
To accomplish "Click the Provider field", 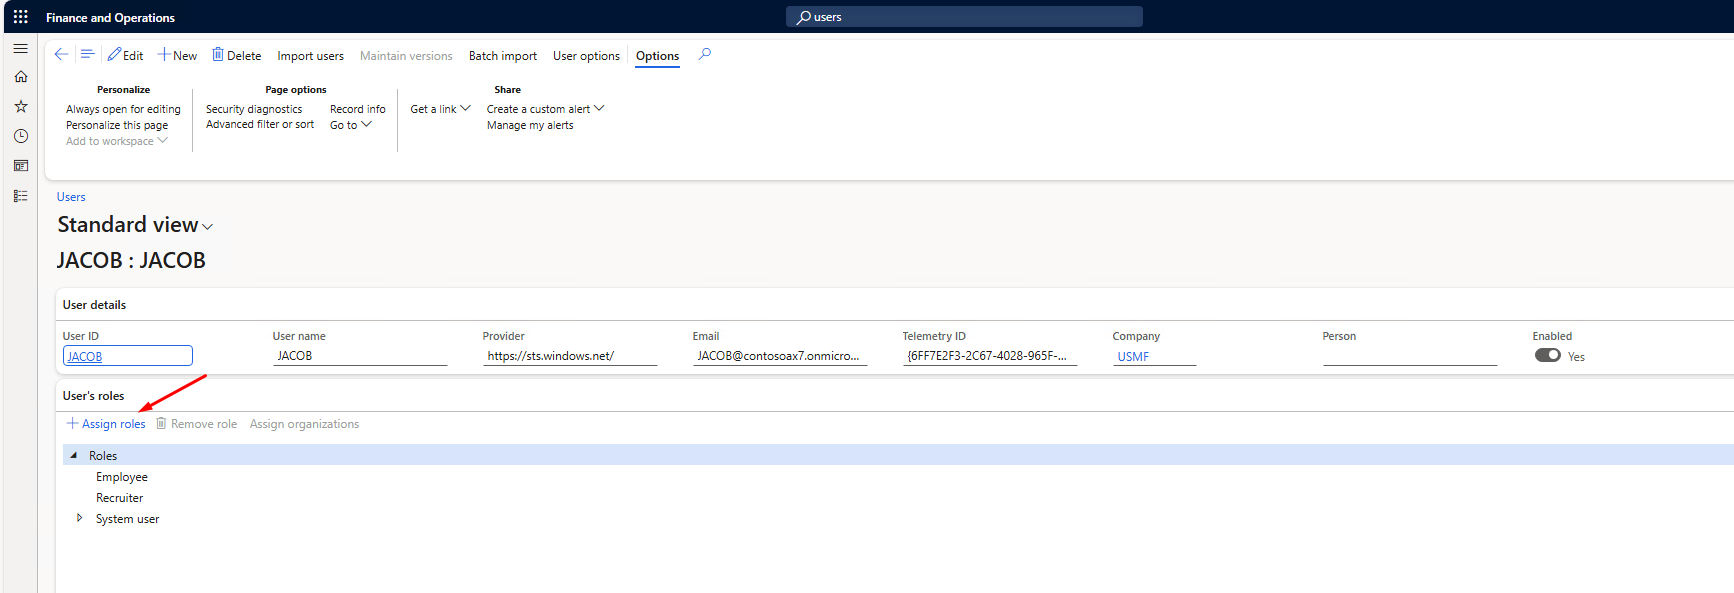I will pos(570,356).
